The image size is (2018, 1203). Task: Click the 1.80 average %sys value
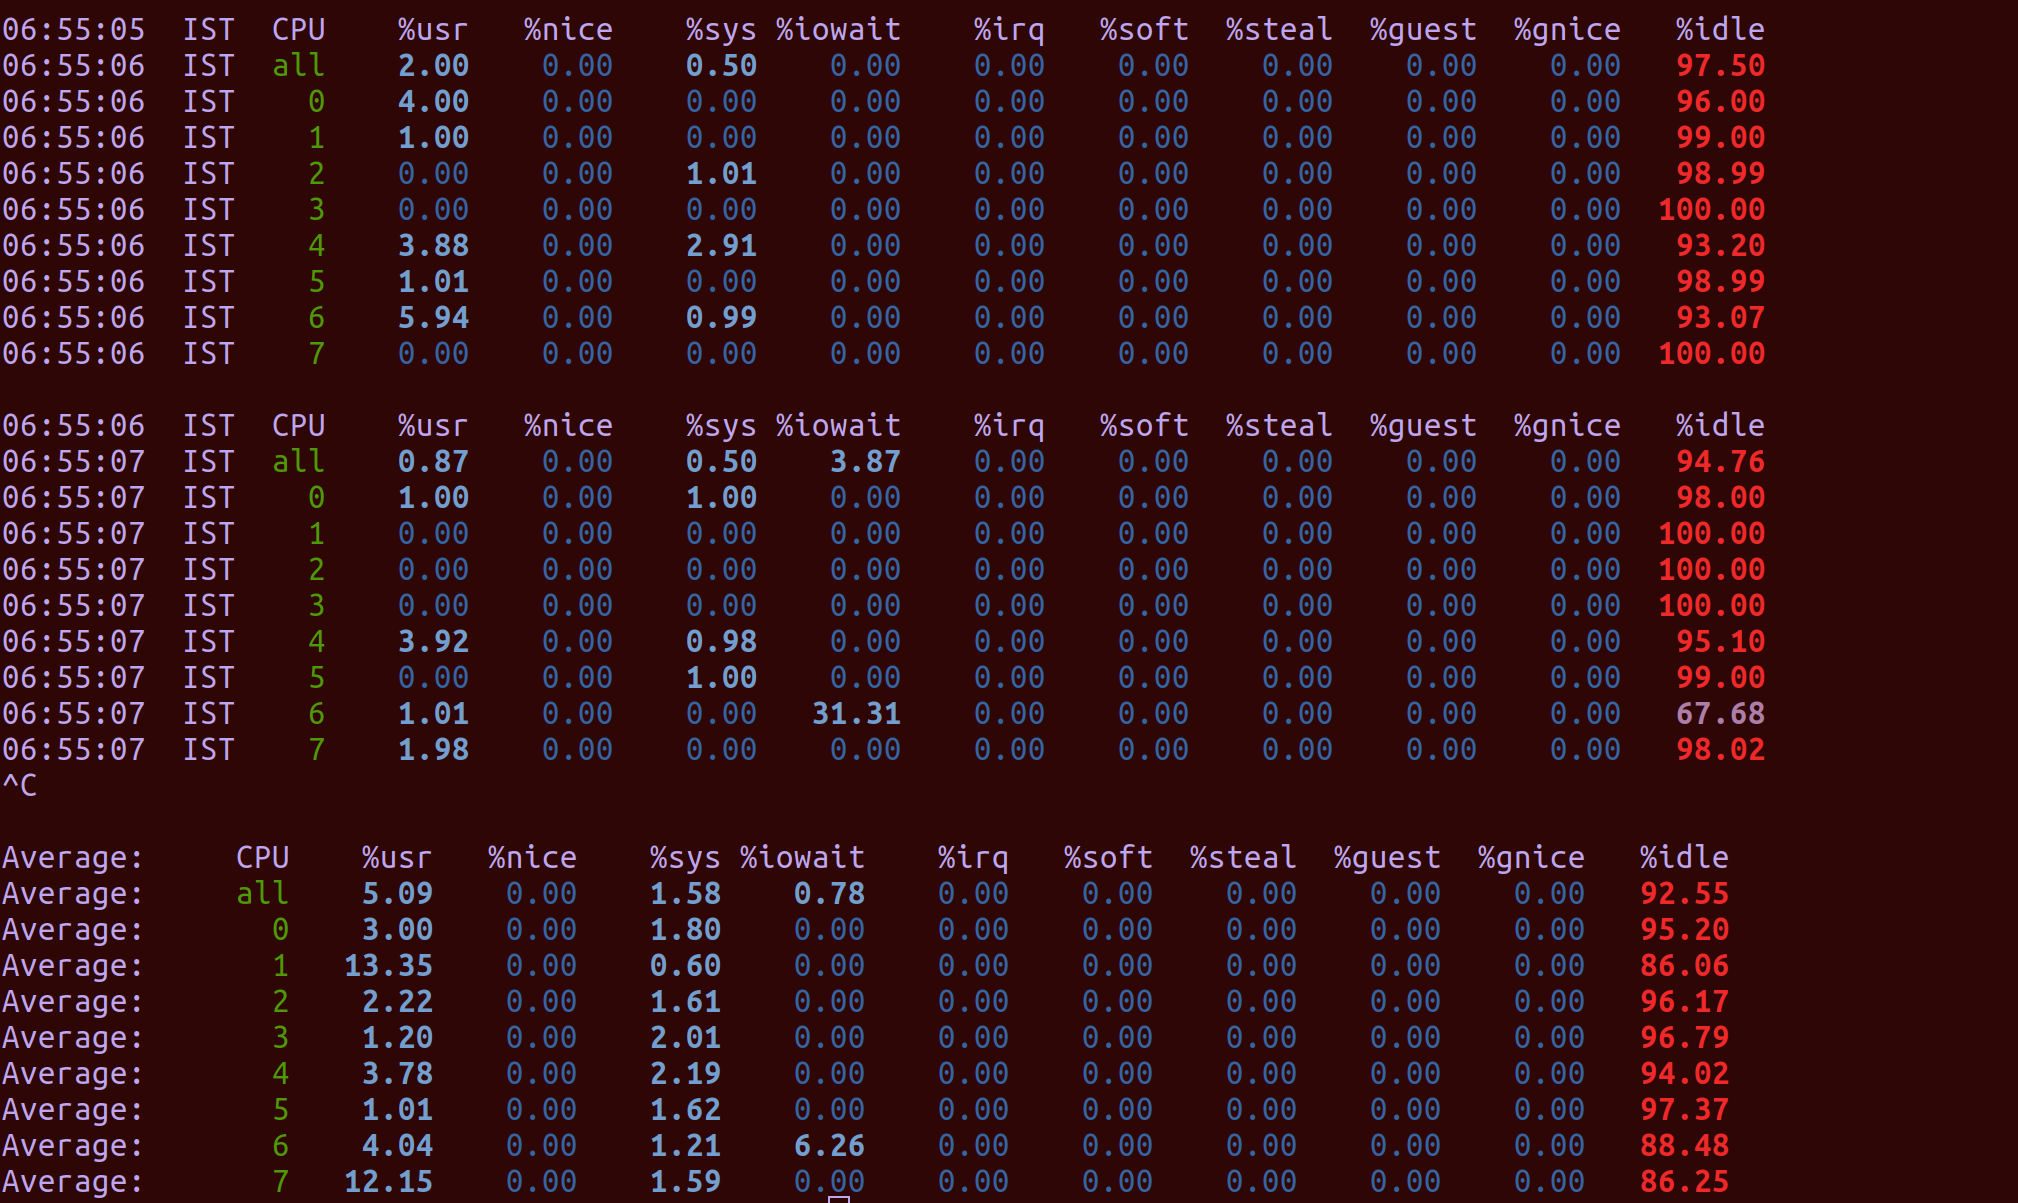pyautogui.click(x=685, y=930)
